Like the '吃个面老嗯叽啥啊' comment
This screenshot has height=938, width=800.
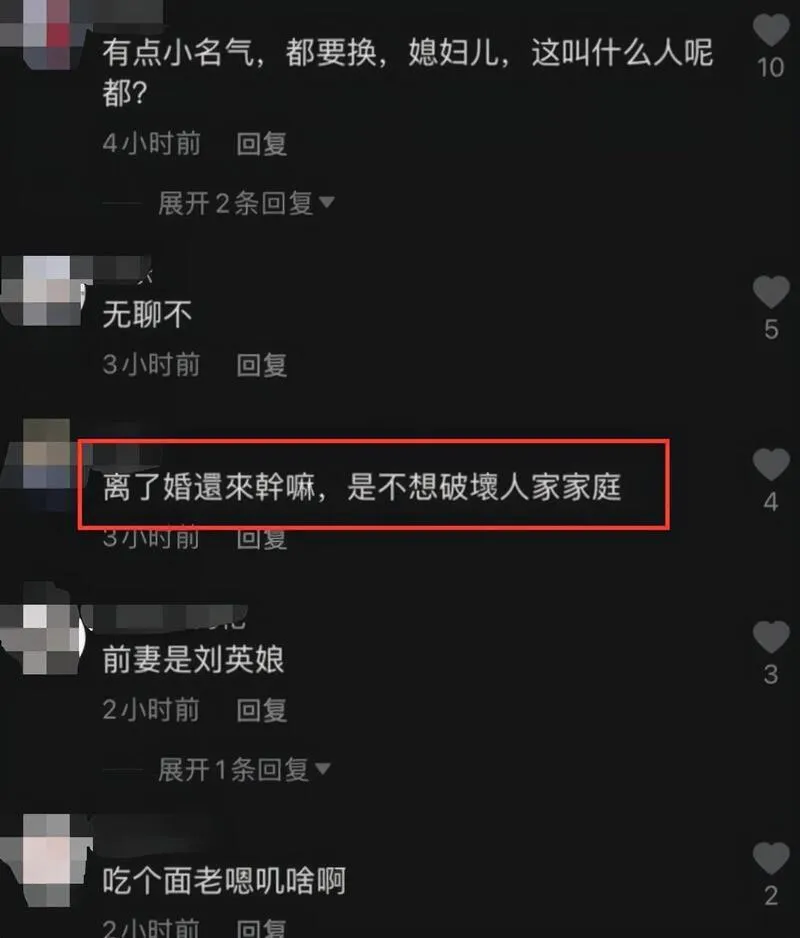(771, 858)
